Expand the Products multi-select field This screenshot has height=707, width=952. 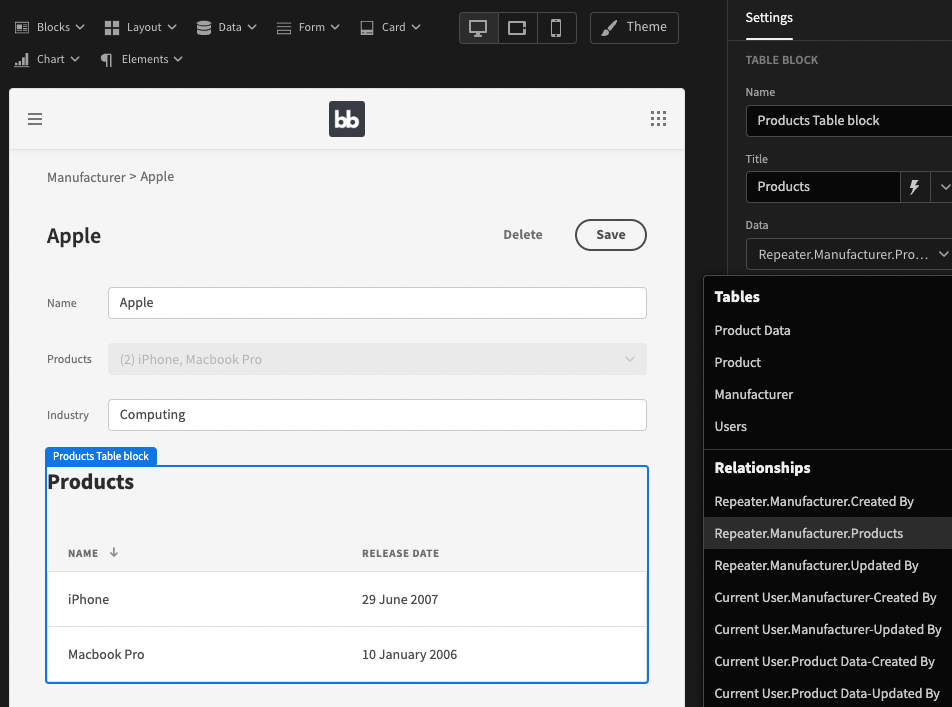click(x=377, y=359)
